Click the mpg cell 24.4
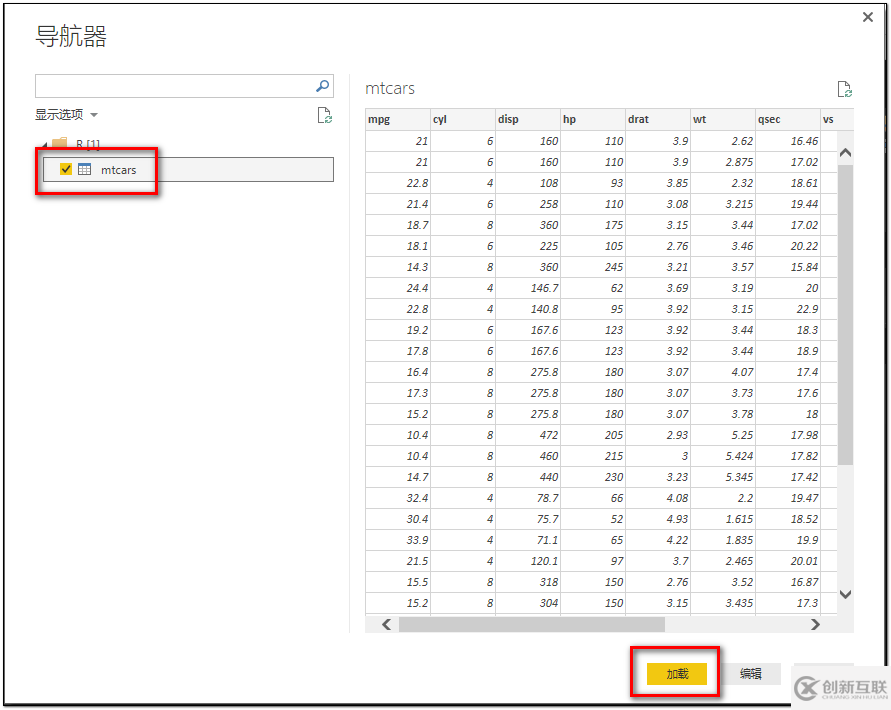Screen dimensions: 891x710 coord(398,288)
